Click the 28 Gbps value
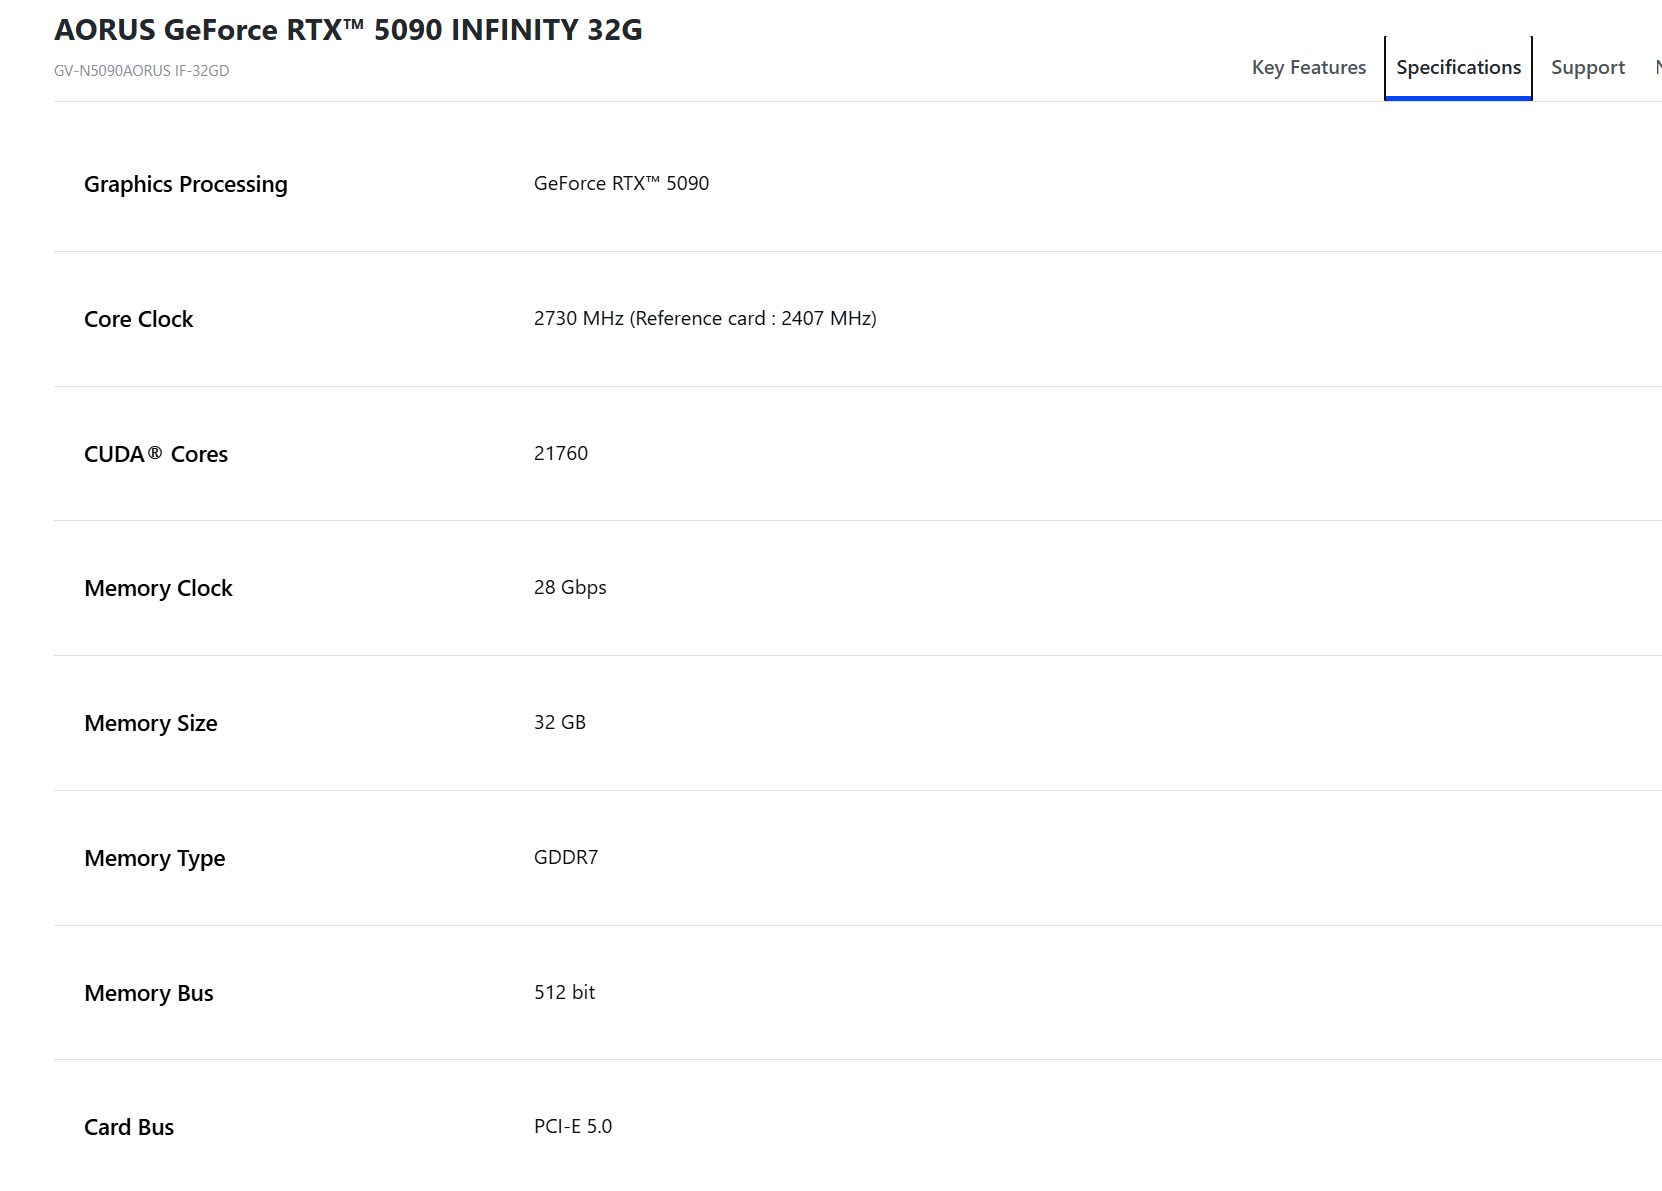 (570, 588)
